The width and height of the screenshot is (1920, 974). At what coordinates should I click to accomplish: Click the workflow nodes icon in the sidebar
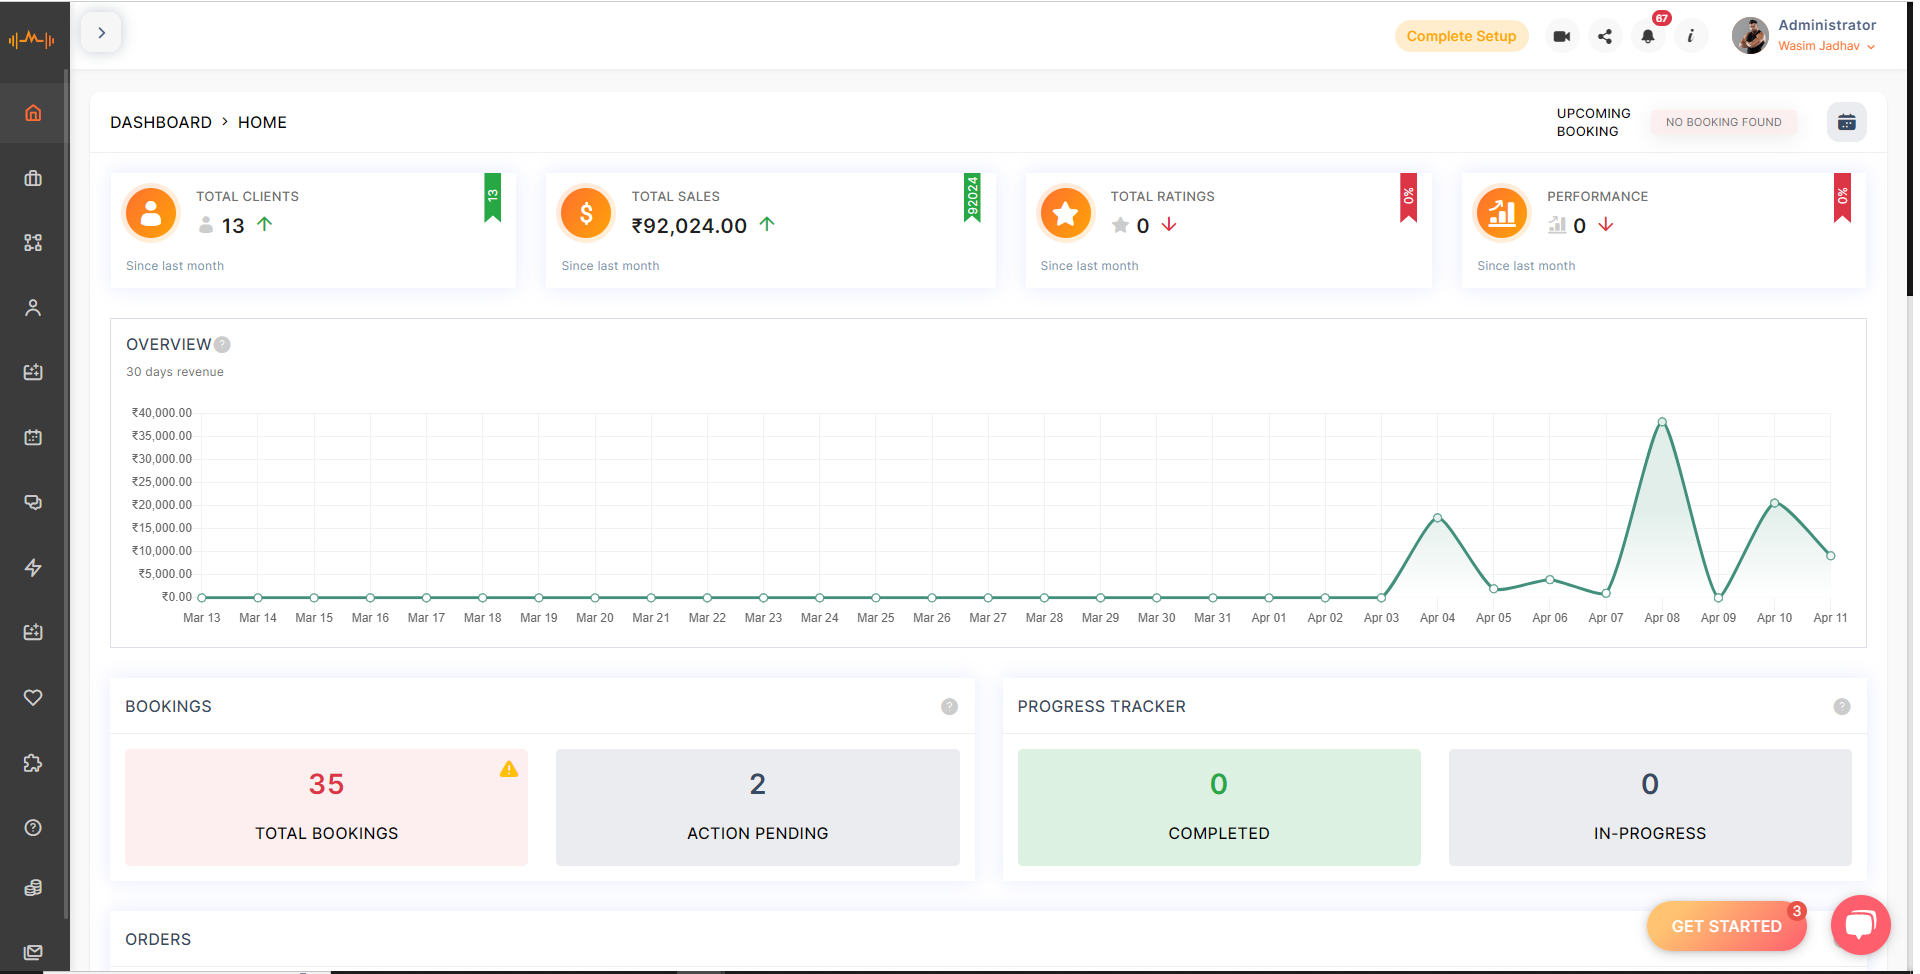(x=33, y=243)
